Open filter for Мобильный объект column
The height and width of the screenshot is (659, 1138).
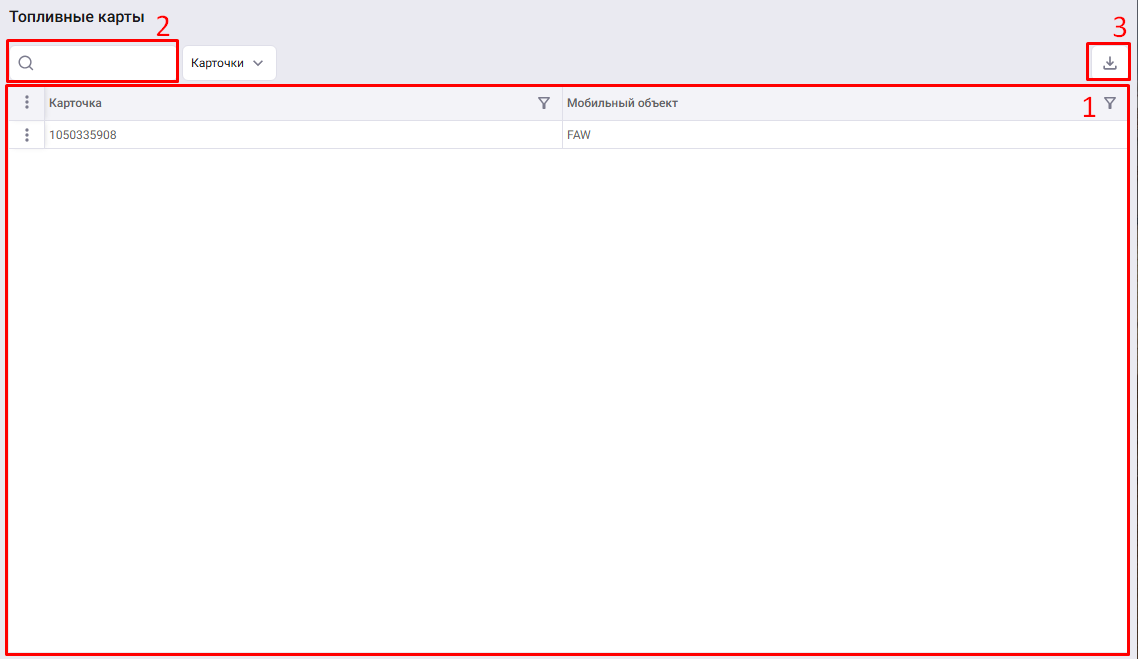(x=1110, y=103)
